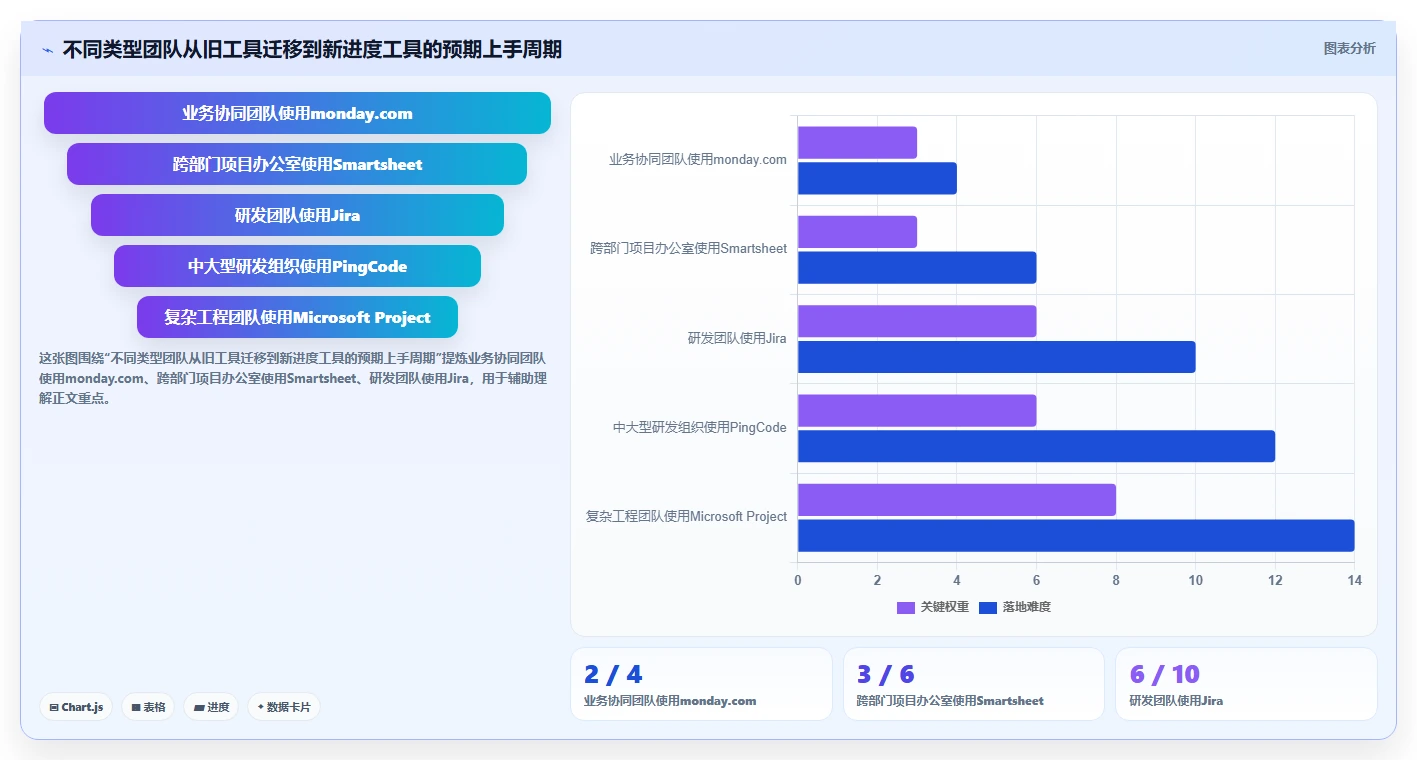Click the y-axis label 复杂工程团队使用Microsoft Project

pos(687,516)
